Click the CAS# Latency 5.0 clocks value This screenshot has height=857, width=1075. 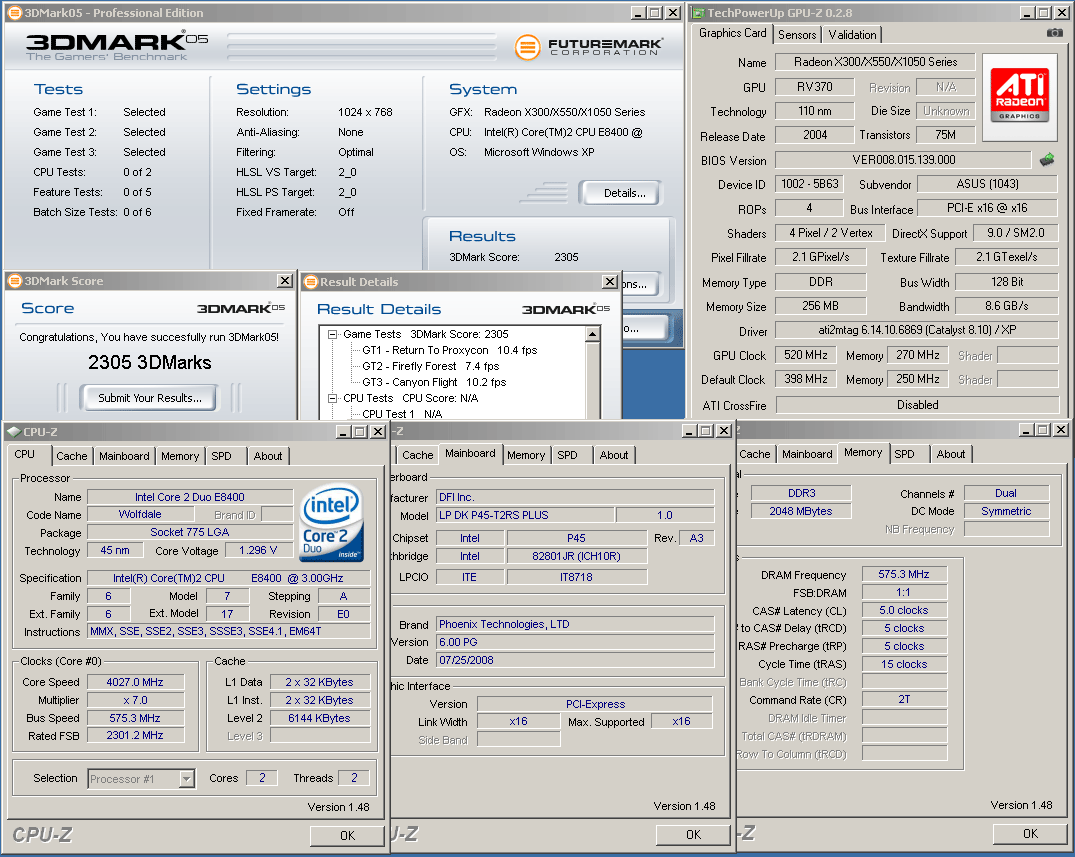[904, 610]
